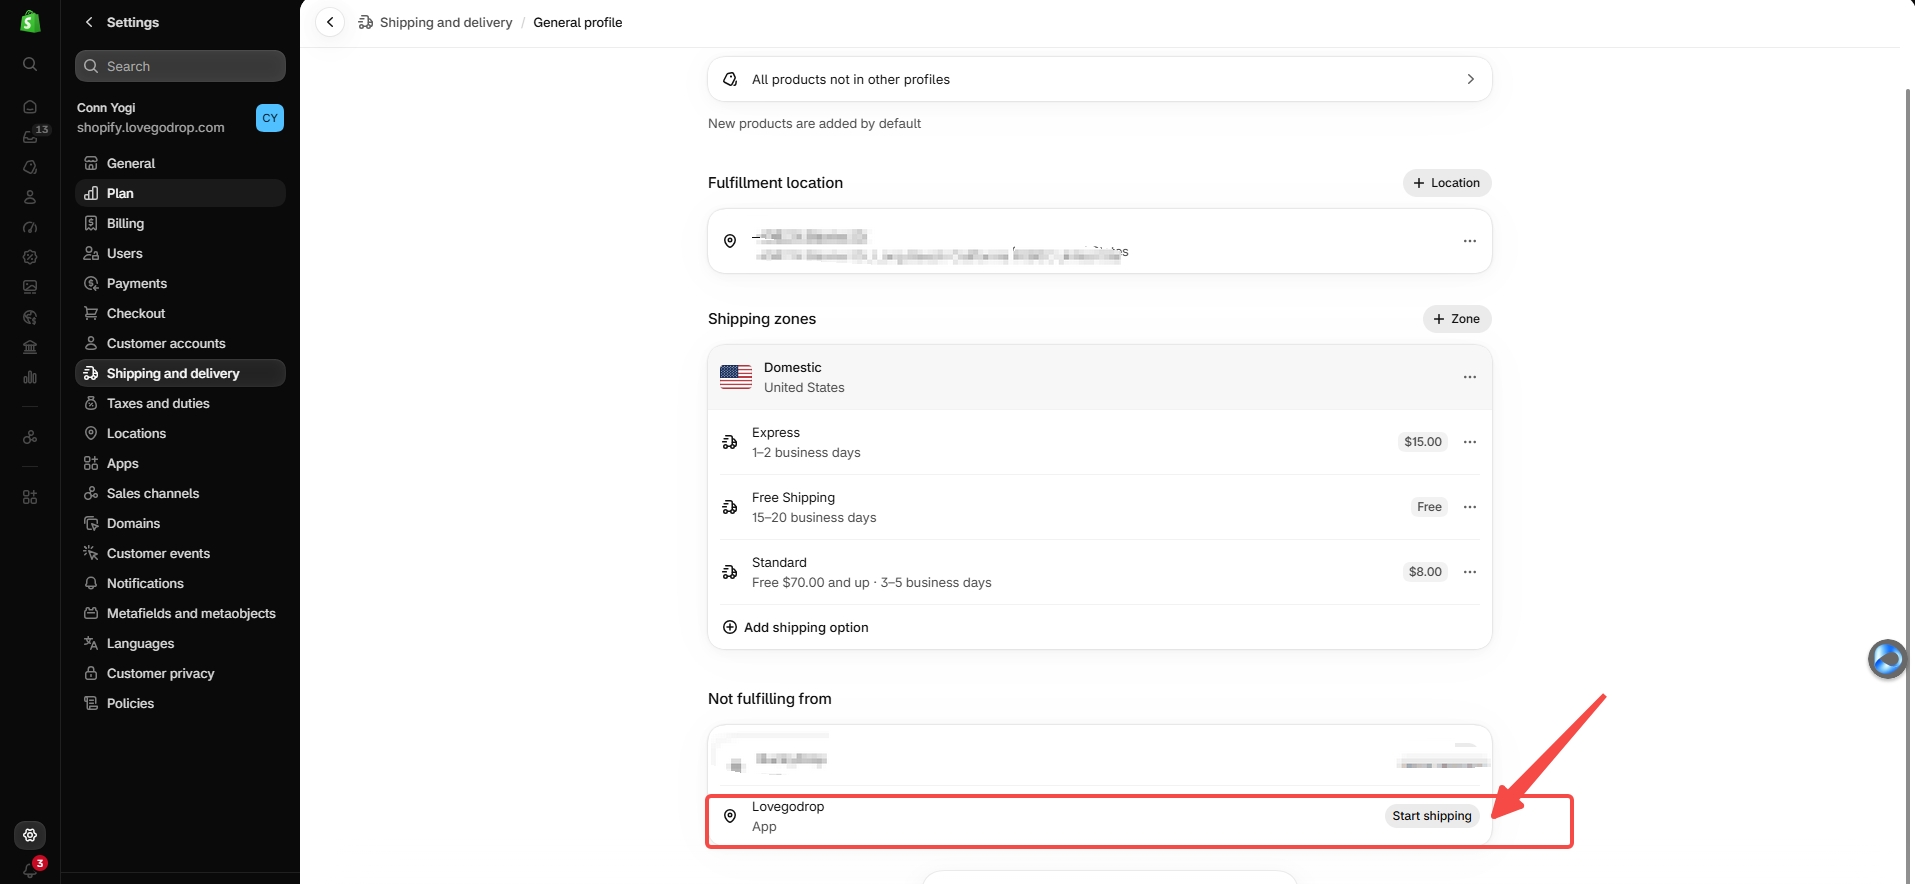The image size is (1915, 884).
Task: Open the Domestic zone three-dot menu
Action: (1470, 377)
